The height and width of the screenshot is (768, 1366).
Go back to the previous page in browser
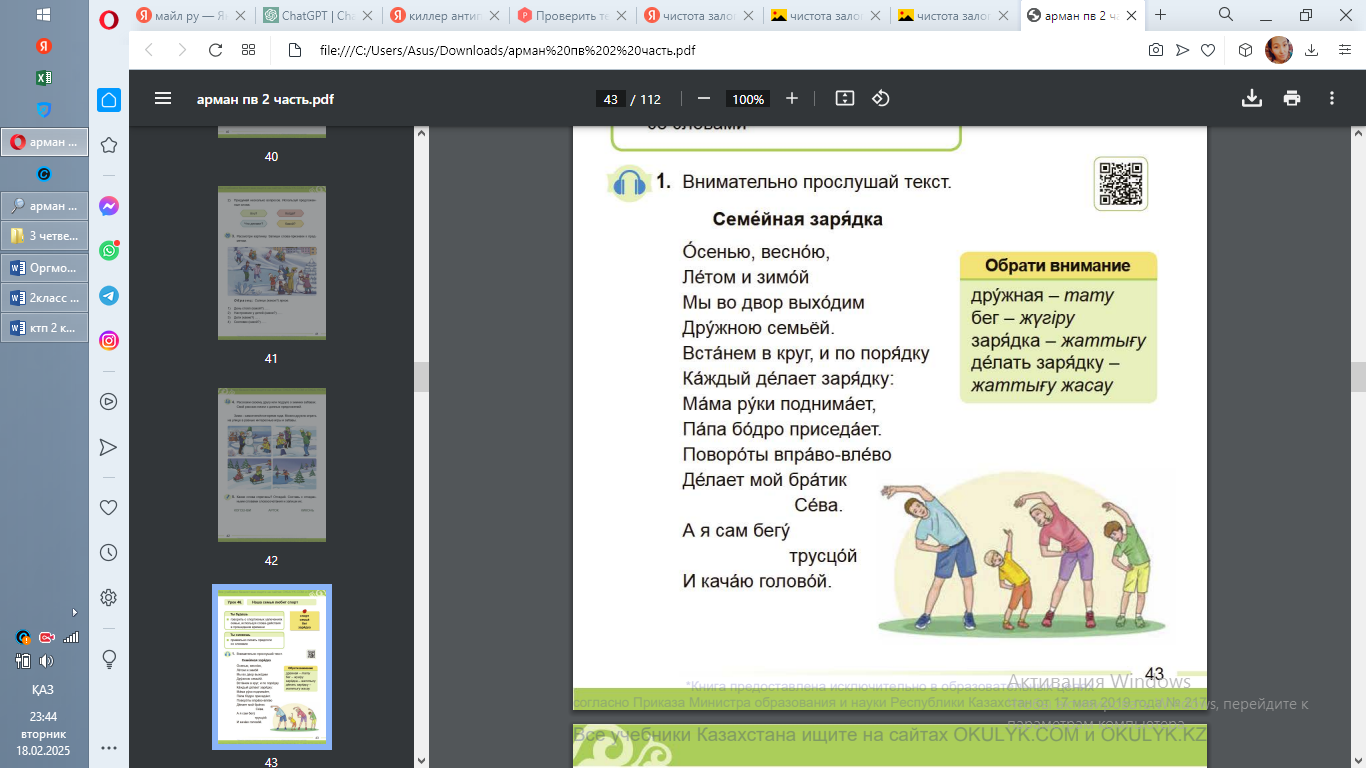149,50
